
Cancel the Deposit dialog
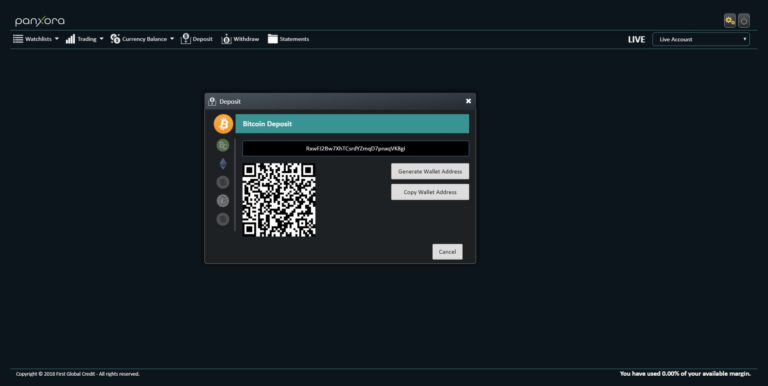click(x=447, y=252)
